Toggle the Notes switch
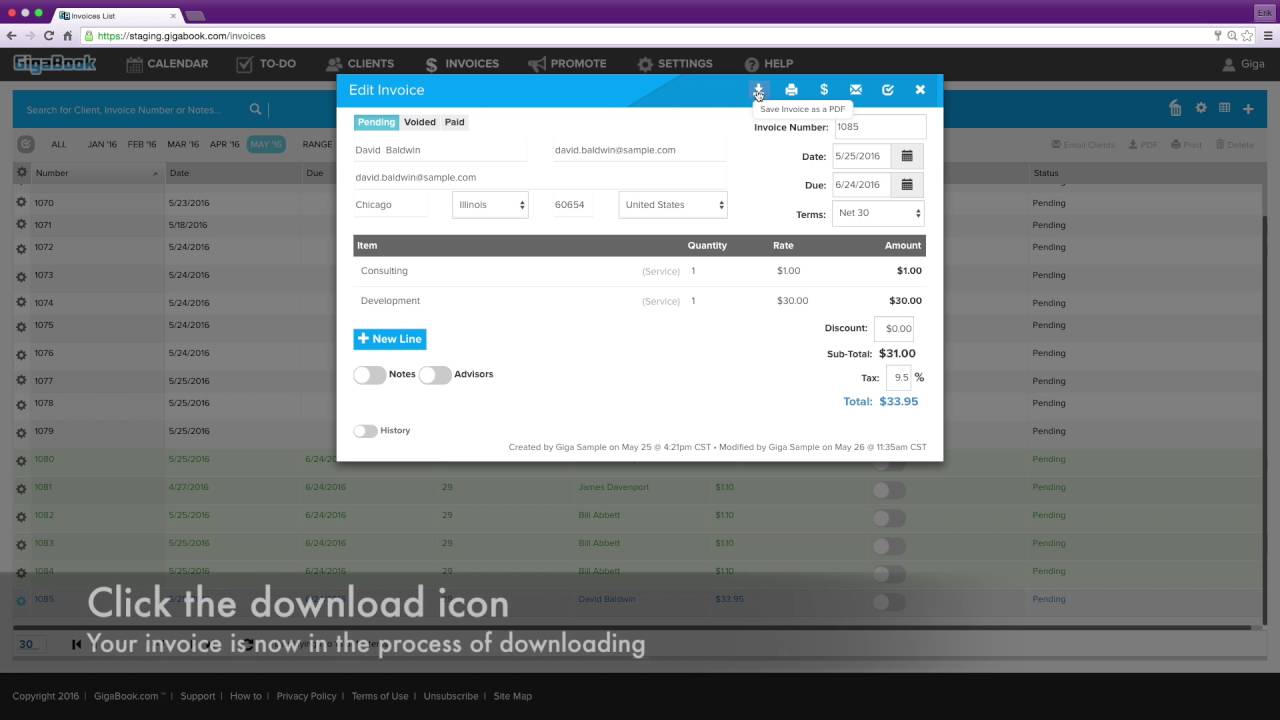Screen dimensions: 1280x720 tap(369, 375)
